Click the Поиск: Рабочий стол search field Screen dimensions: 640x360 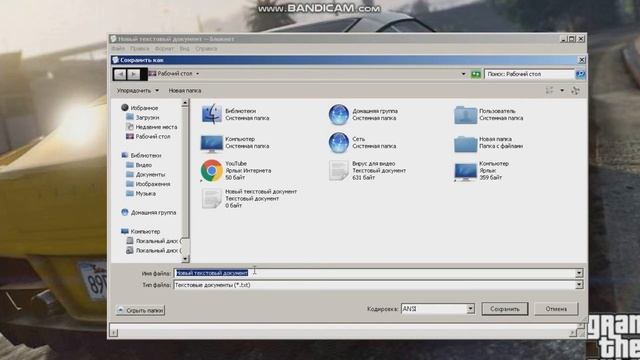(529, 74)
